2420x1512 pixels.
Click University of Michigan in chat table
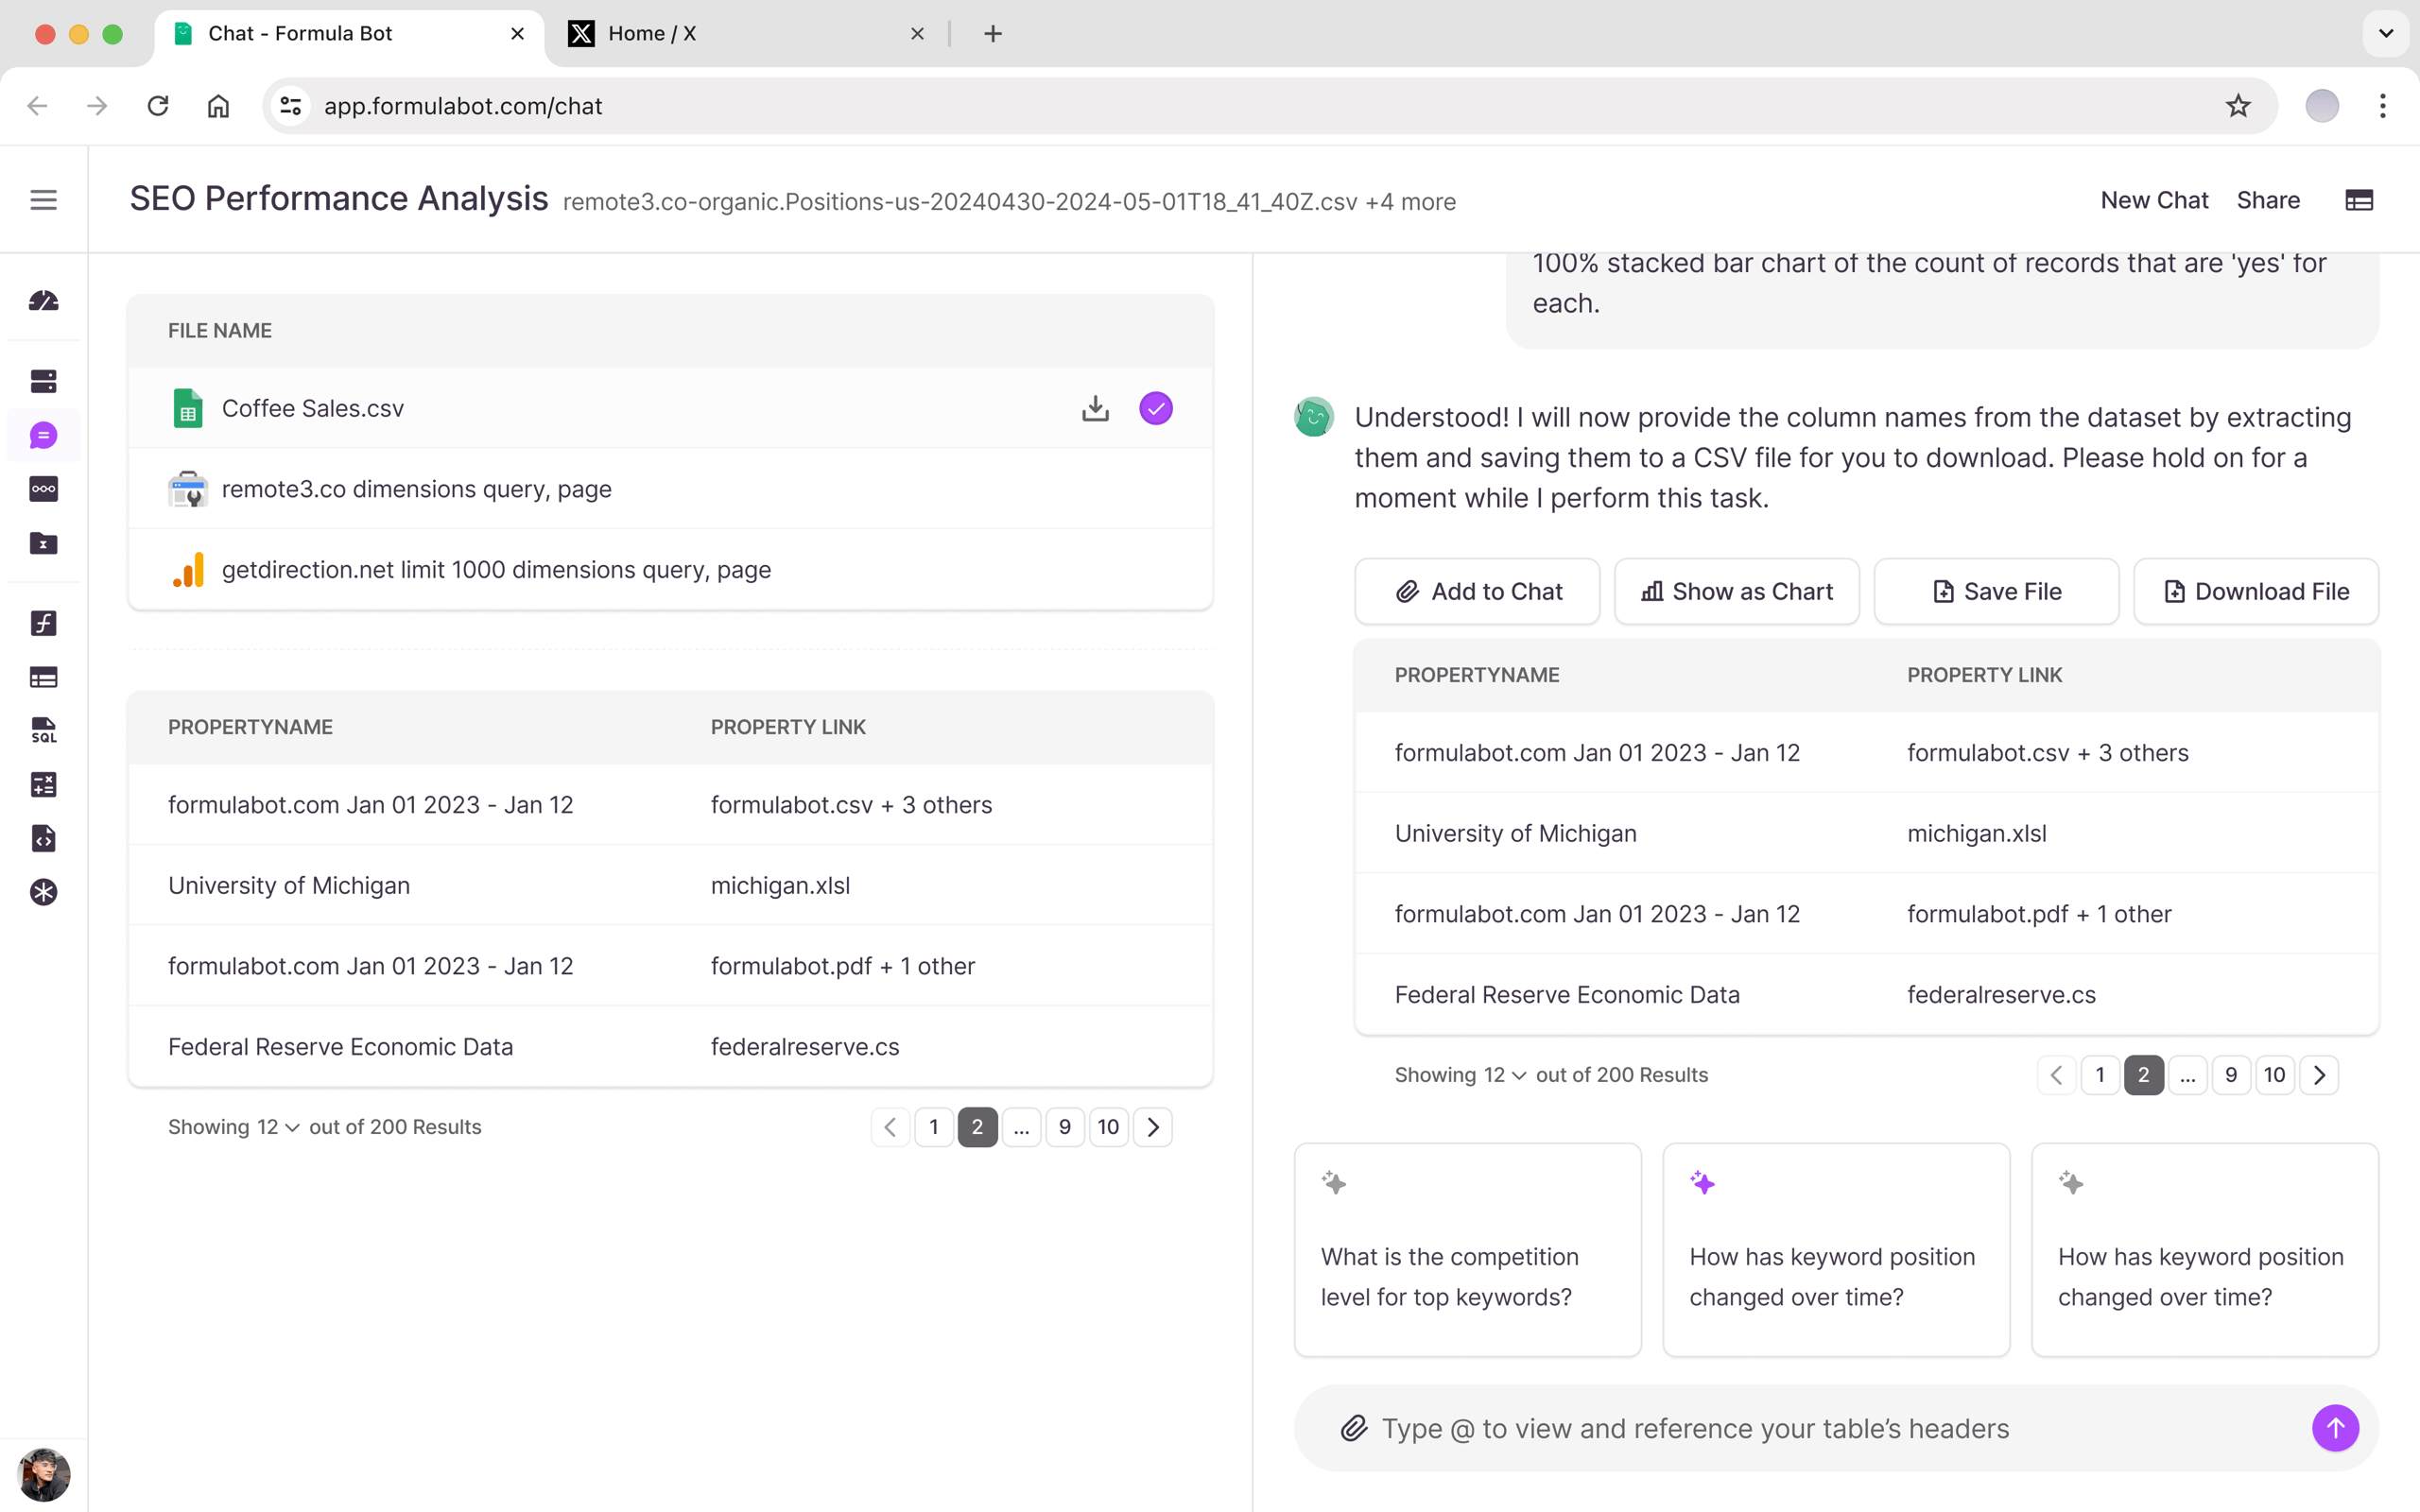[x=1515, y=834]
